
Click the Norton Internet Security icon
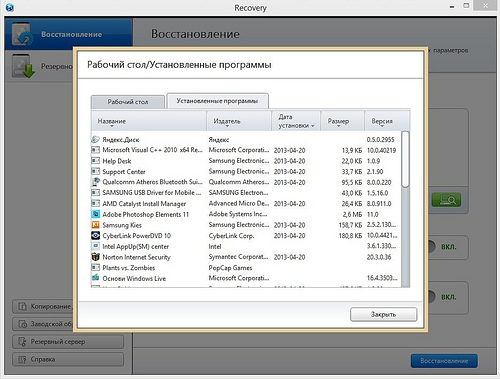pos(96,257)
